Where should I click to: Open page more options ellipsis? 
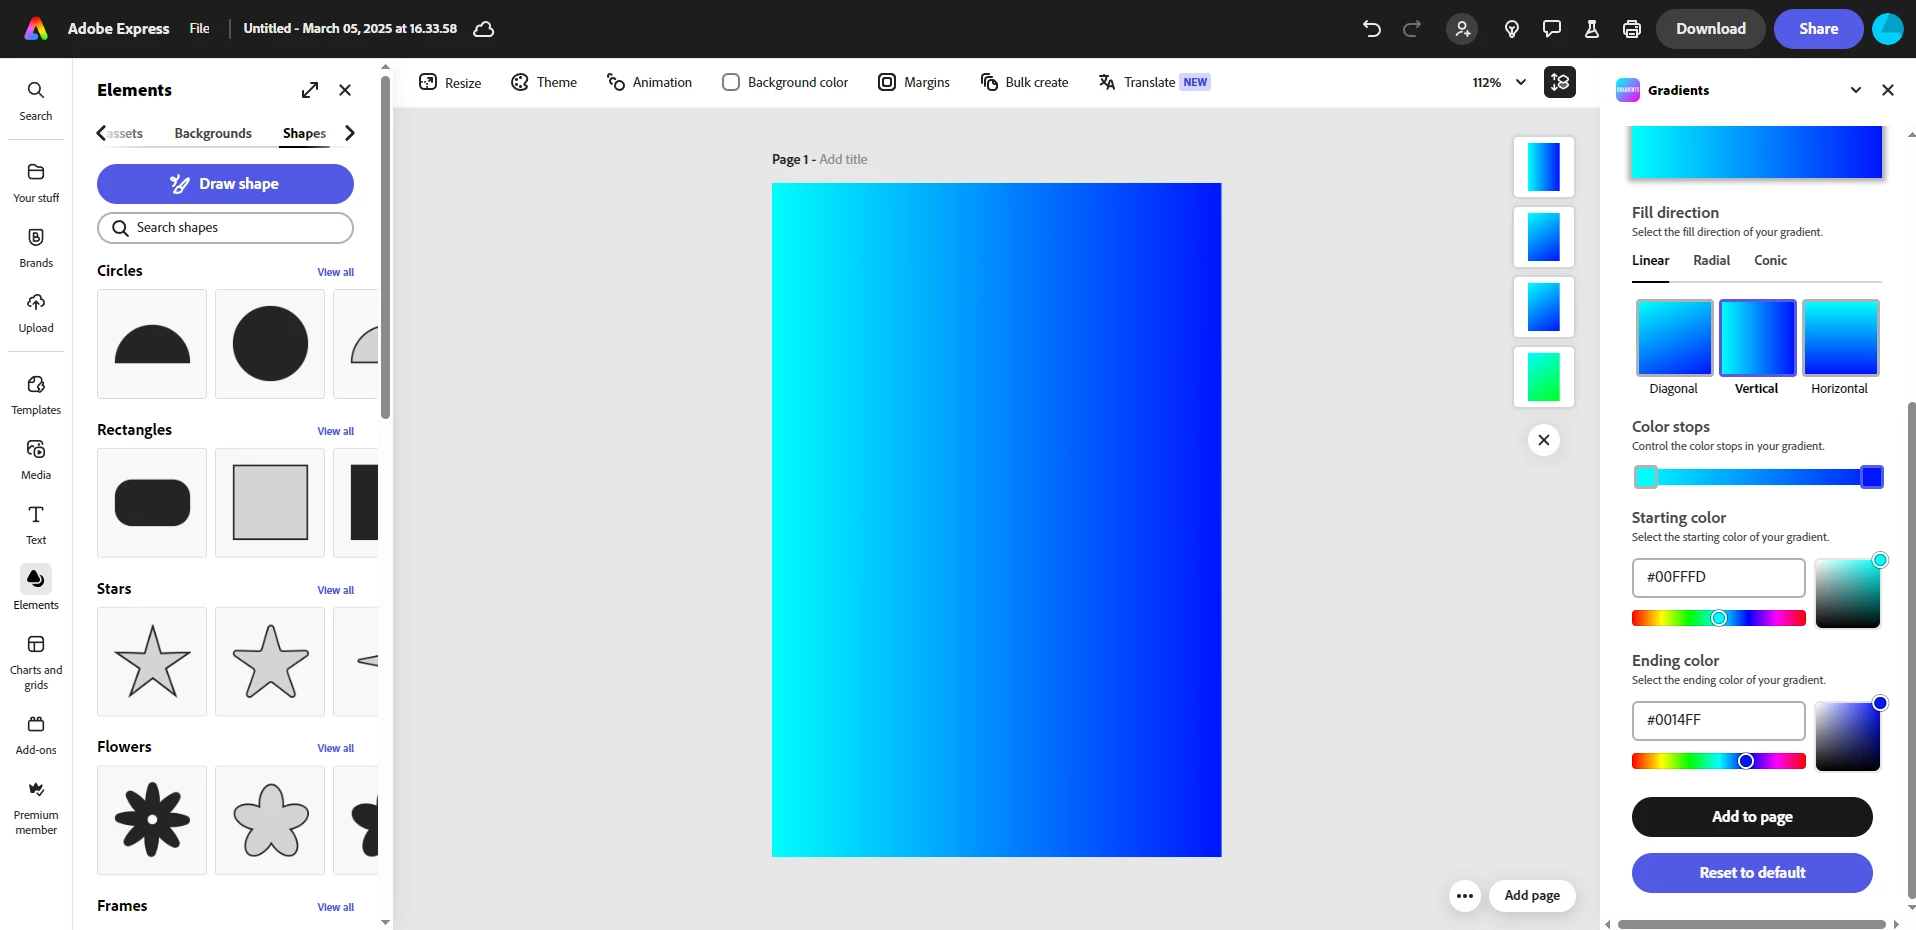coord(1465,896)
